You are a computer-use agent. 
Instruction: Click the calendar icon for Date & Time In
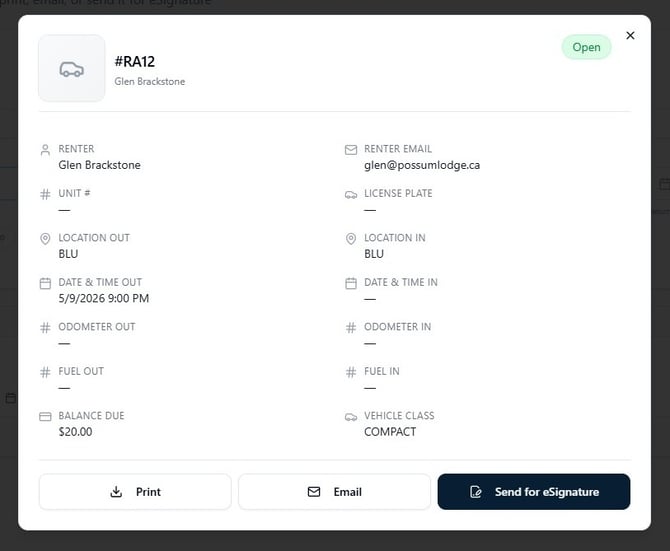351,283
